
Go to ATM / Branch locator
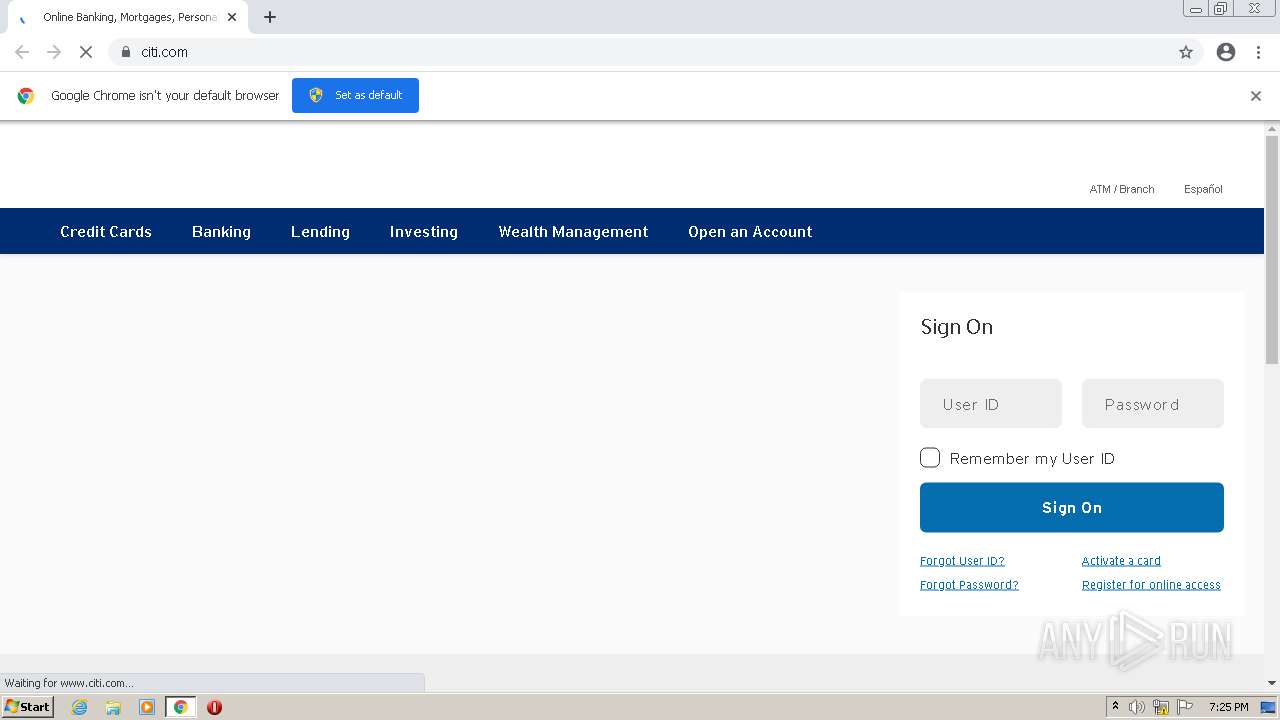(x=1122, y=189)
